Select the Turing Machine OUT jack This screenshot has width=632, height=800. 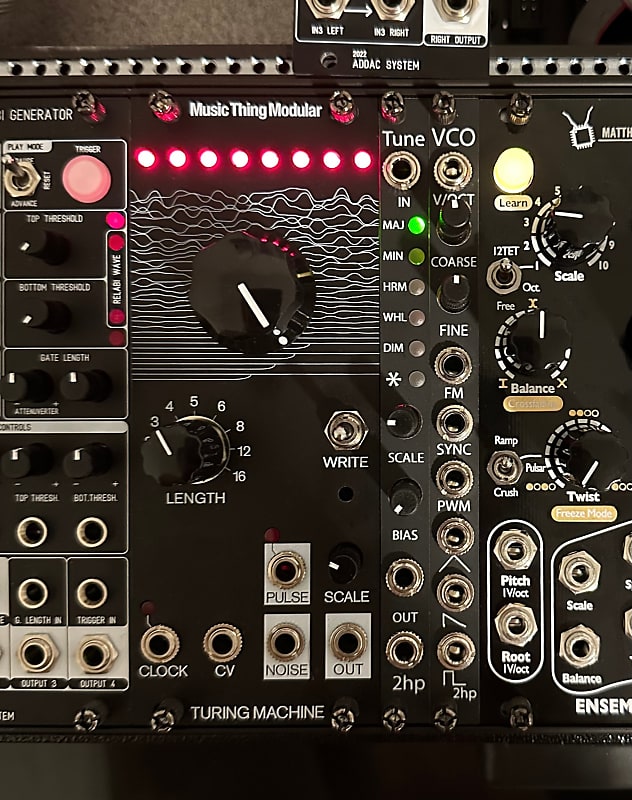(x=348, y=643)
